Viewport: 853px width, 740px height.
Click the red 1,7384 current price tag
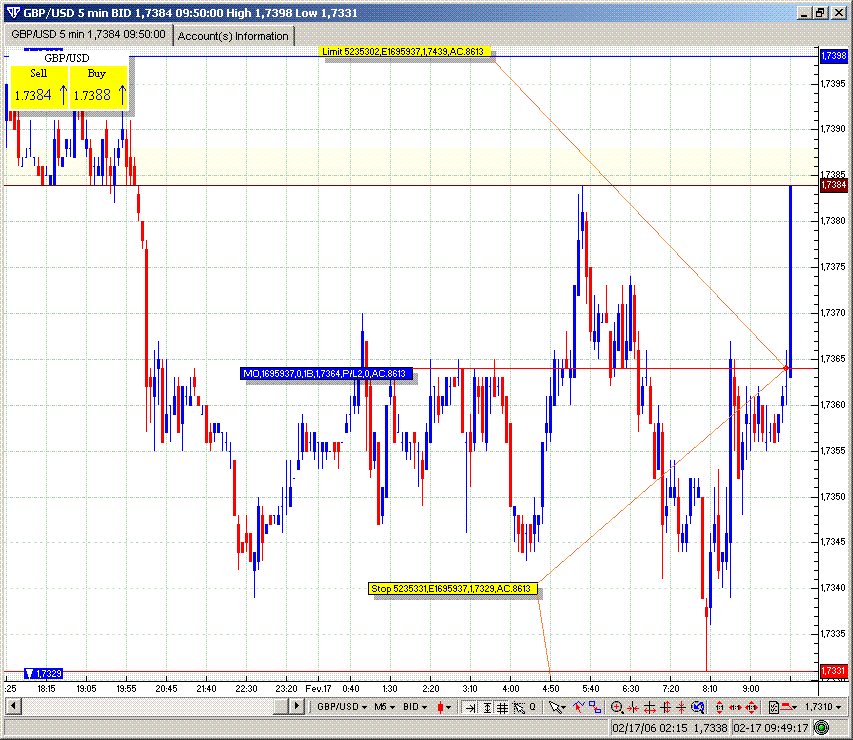[833, 185]
